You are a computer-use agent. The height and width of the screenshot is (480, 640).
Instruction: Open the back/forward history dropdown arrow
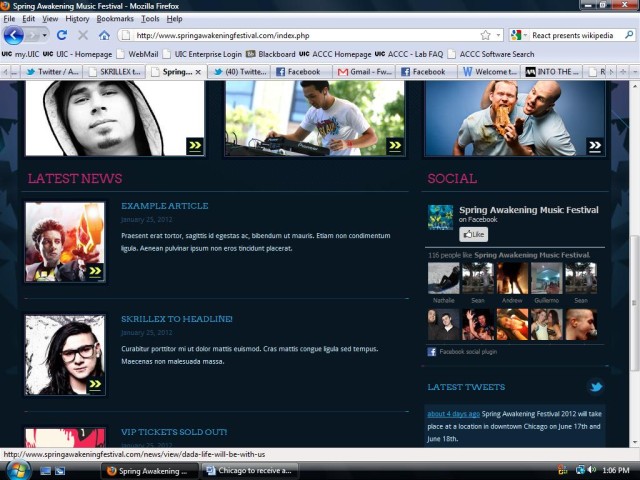point(43,35)
